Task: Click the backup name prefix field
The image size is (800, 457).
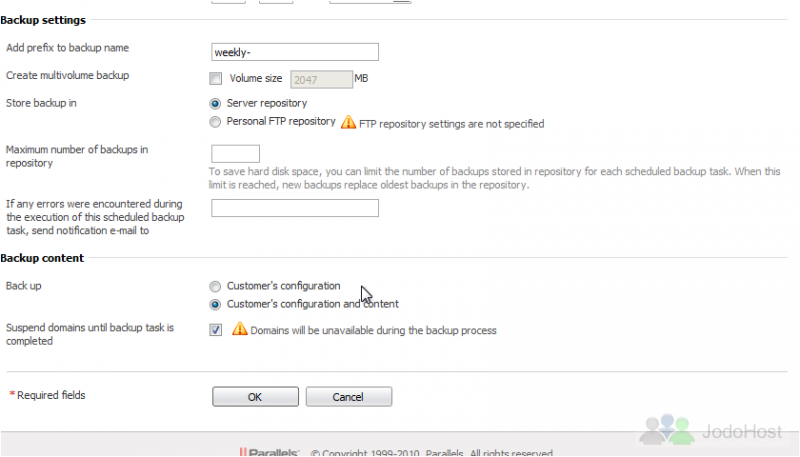Action: tap(295, 52)
